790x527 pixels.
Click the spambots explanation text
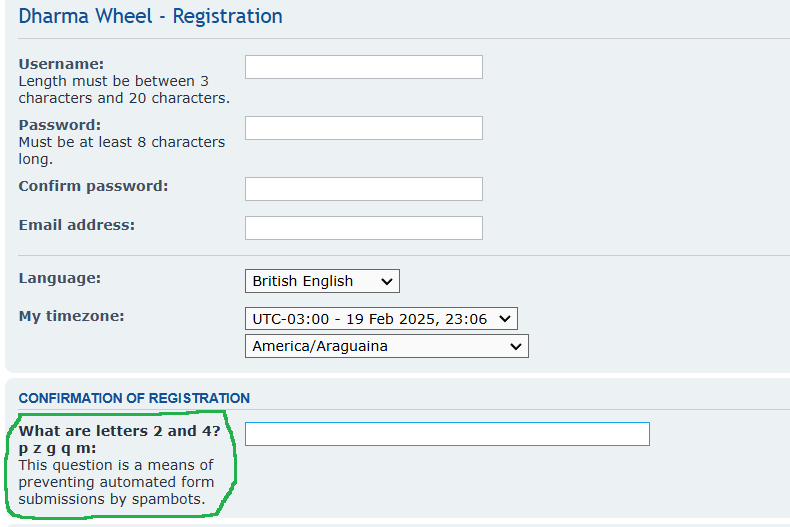[x=116, y=482]
